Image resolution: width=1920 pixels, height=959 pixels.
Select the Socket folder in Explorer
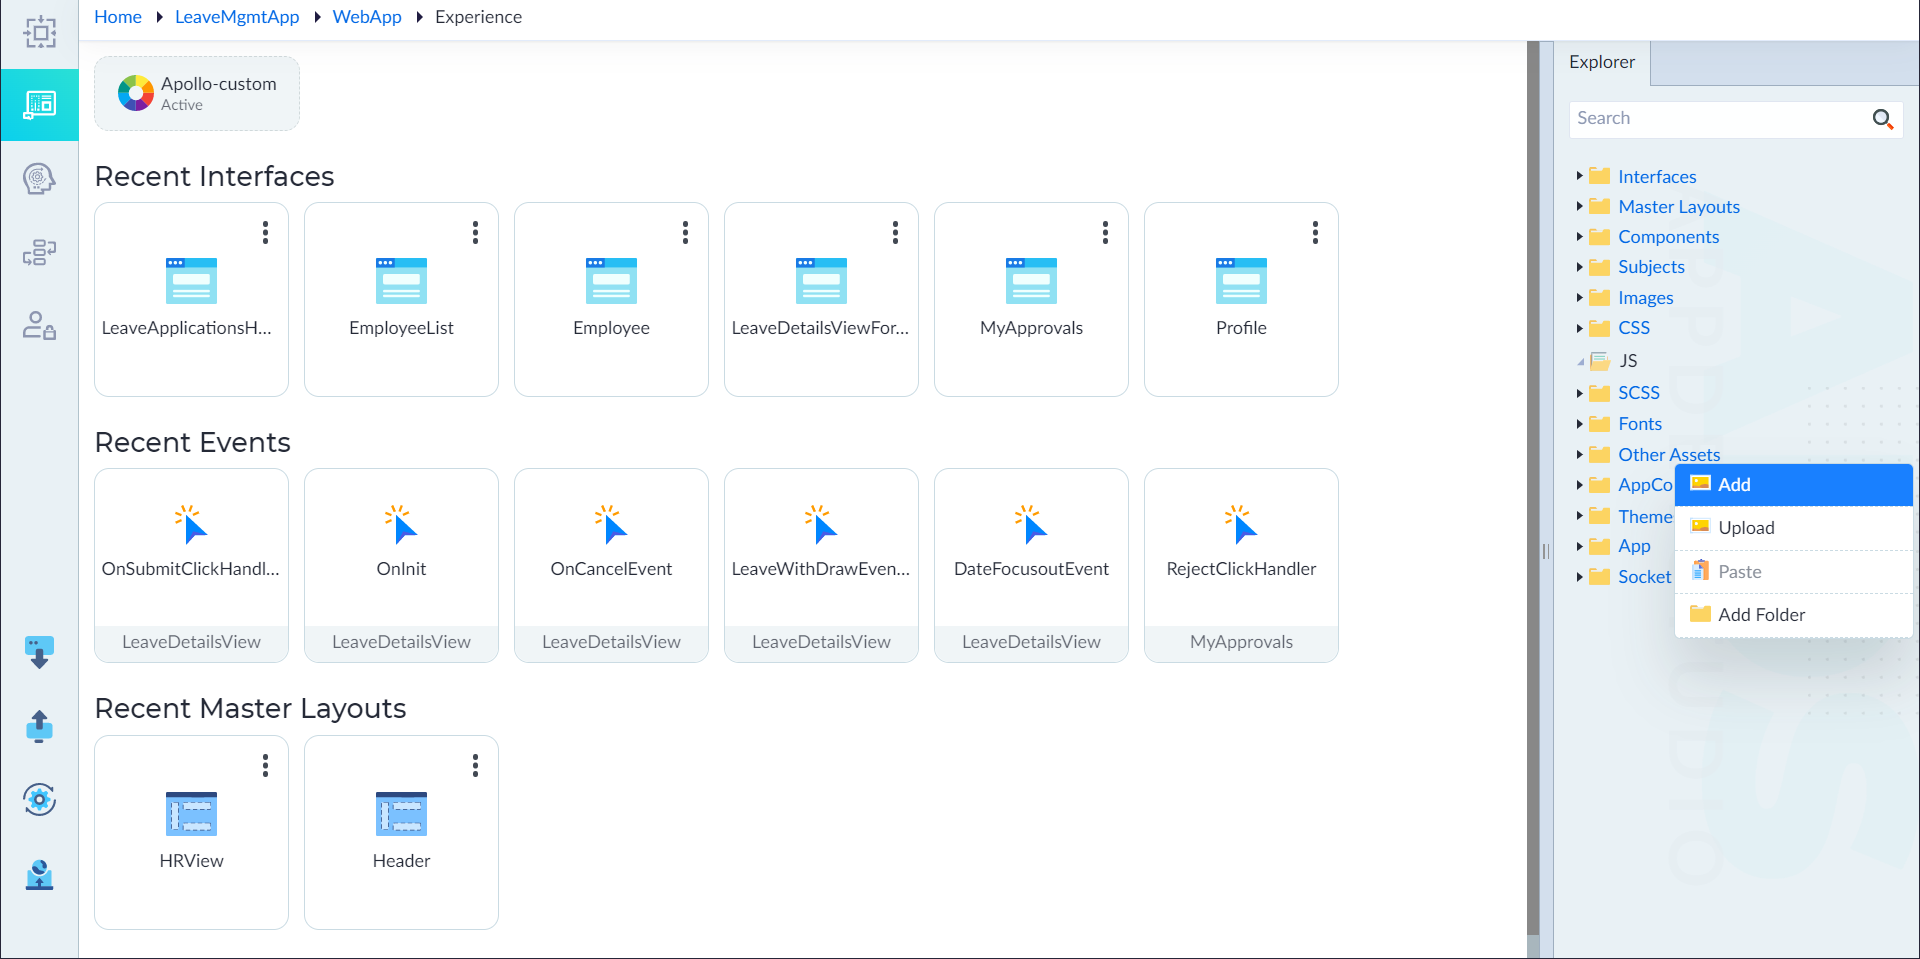click(x=1645, y=577)
